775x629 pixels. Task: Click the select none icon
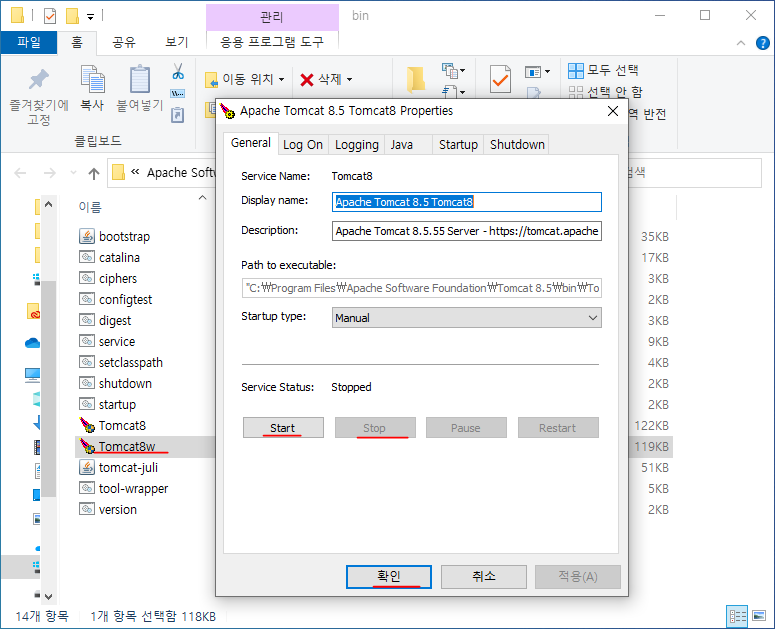pyautogui.click(x=576, y=92)
